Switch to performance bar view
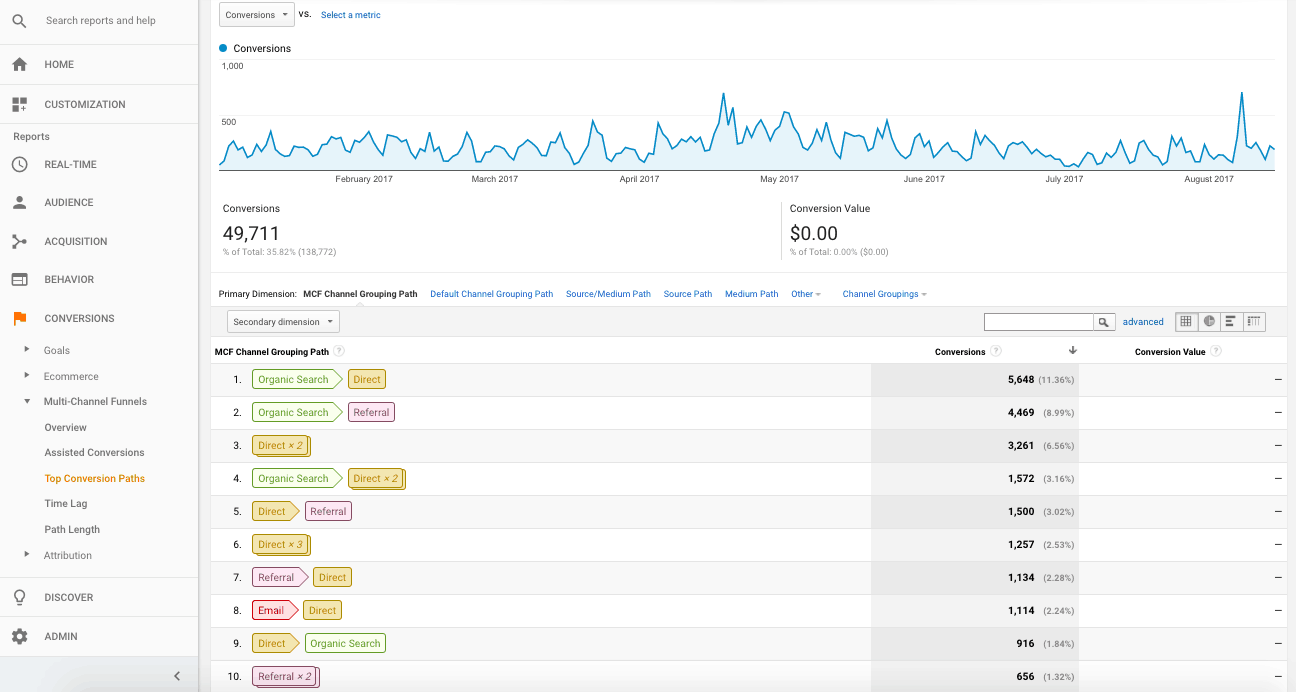Image resolution: width=1296 pixels, height=692 pixels. pos(1231,322)
